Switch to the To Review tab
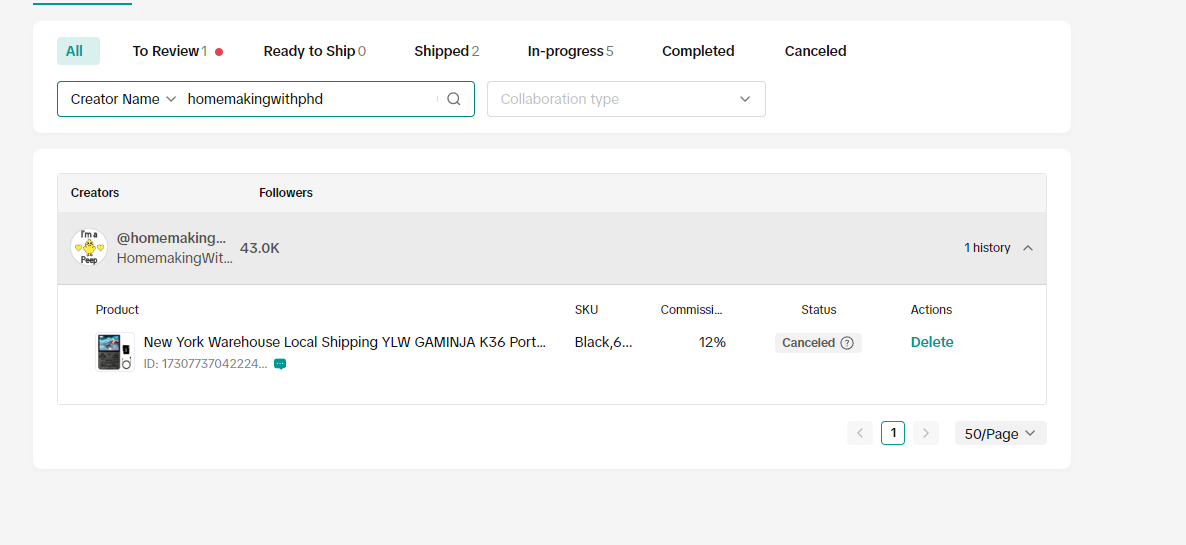1186x545 pixels. point(170,51)
